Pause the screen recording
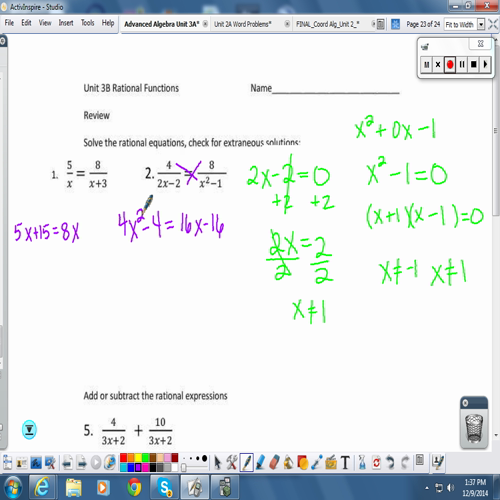 tap(462, 64)
